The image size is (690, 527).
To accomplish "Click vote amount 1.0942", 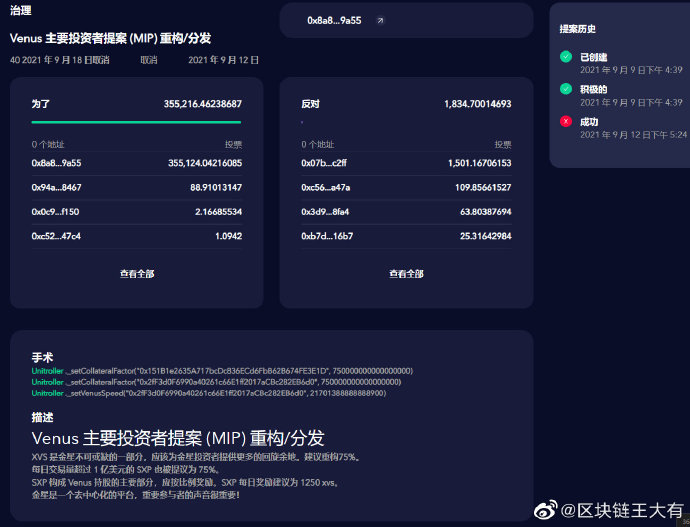I will (228, 236).
